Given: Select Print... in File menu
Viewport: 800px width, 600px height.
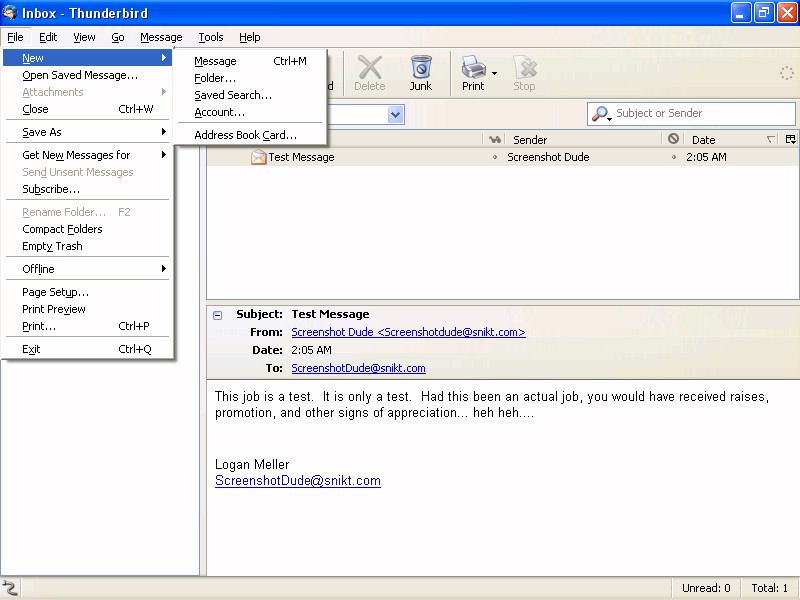Looking at the screenshot, I should [88, 326].
